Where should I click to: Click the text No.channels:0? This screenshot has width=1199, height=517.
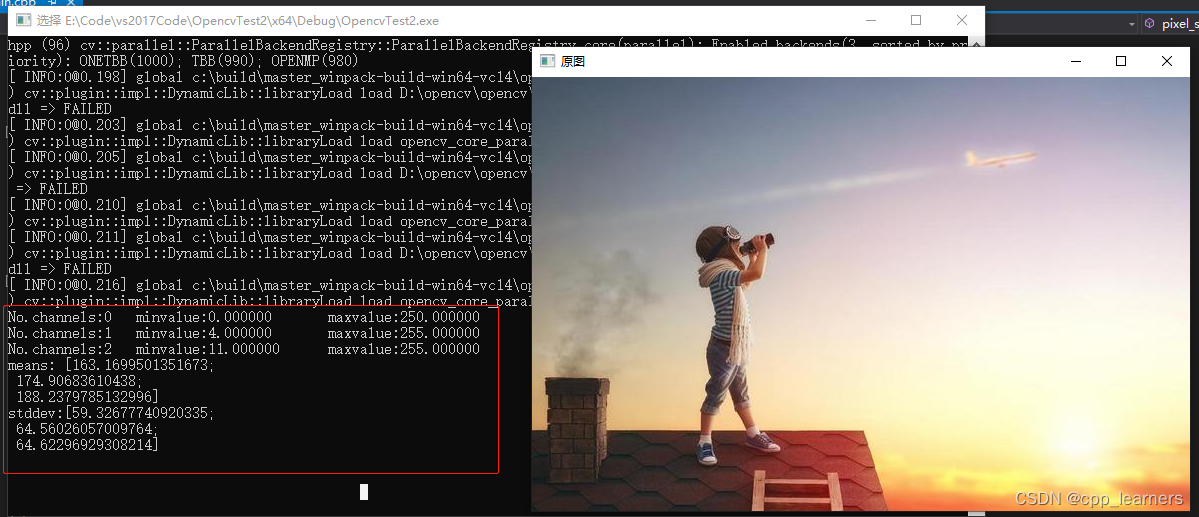click(60, 317)
